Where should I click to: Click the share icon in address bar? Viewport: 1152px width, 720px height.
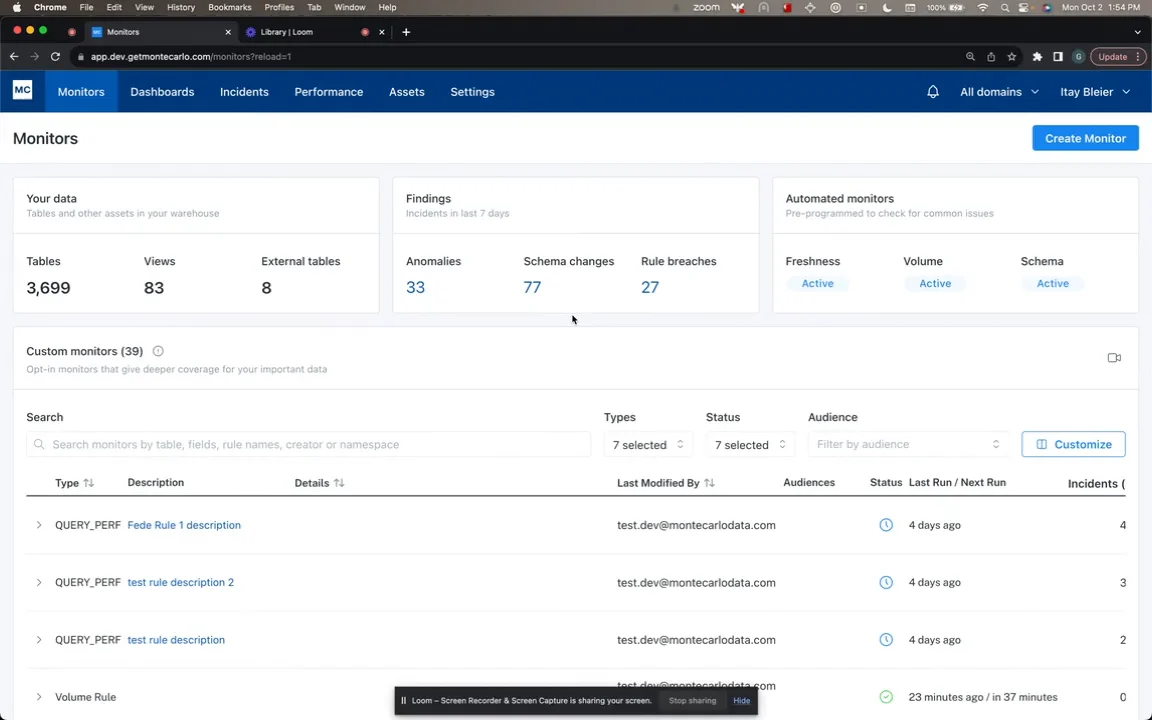pyautogui.click(x=991, y=57)
